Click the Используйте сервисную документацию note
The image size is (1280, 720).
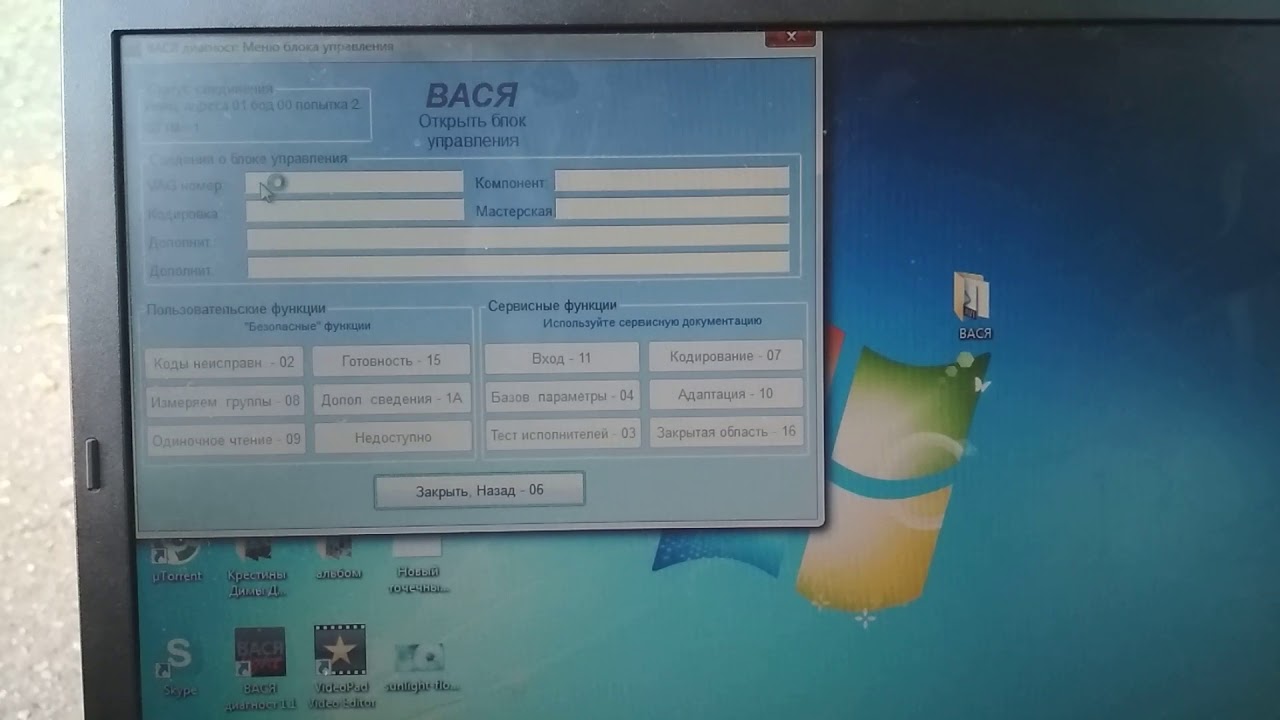652,322
